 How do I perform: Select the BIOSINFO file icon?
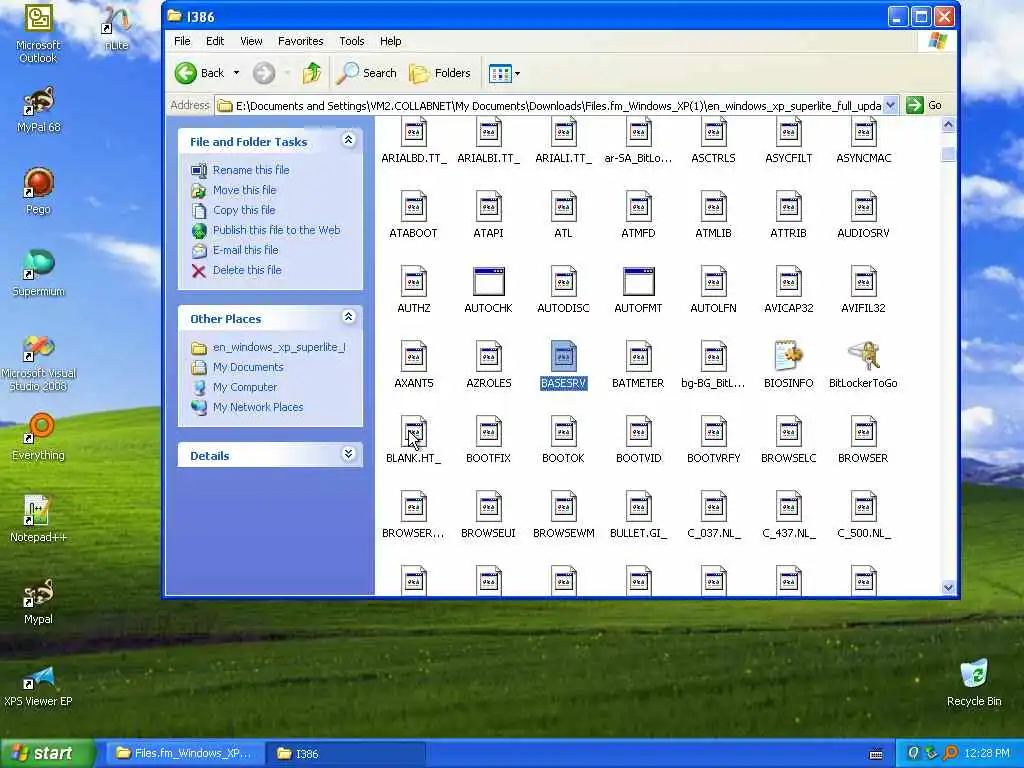(788, 364)
